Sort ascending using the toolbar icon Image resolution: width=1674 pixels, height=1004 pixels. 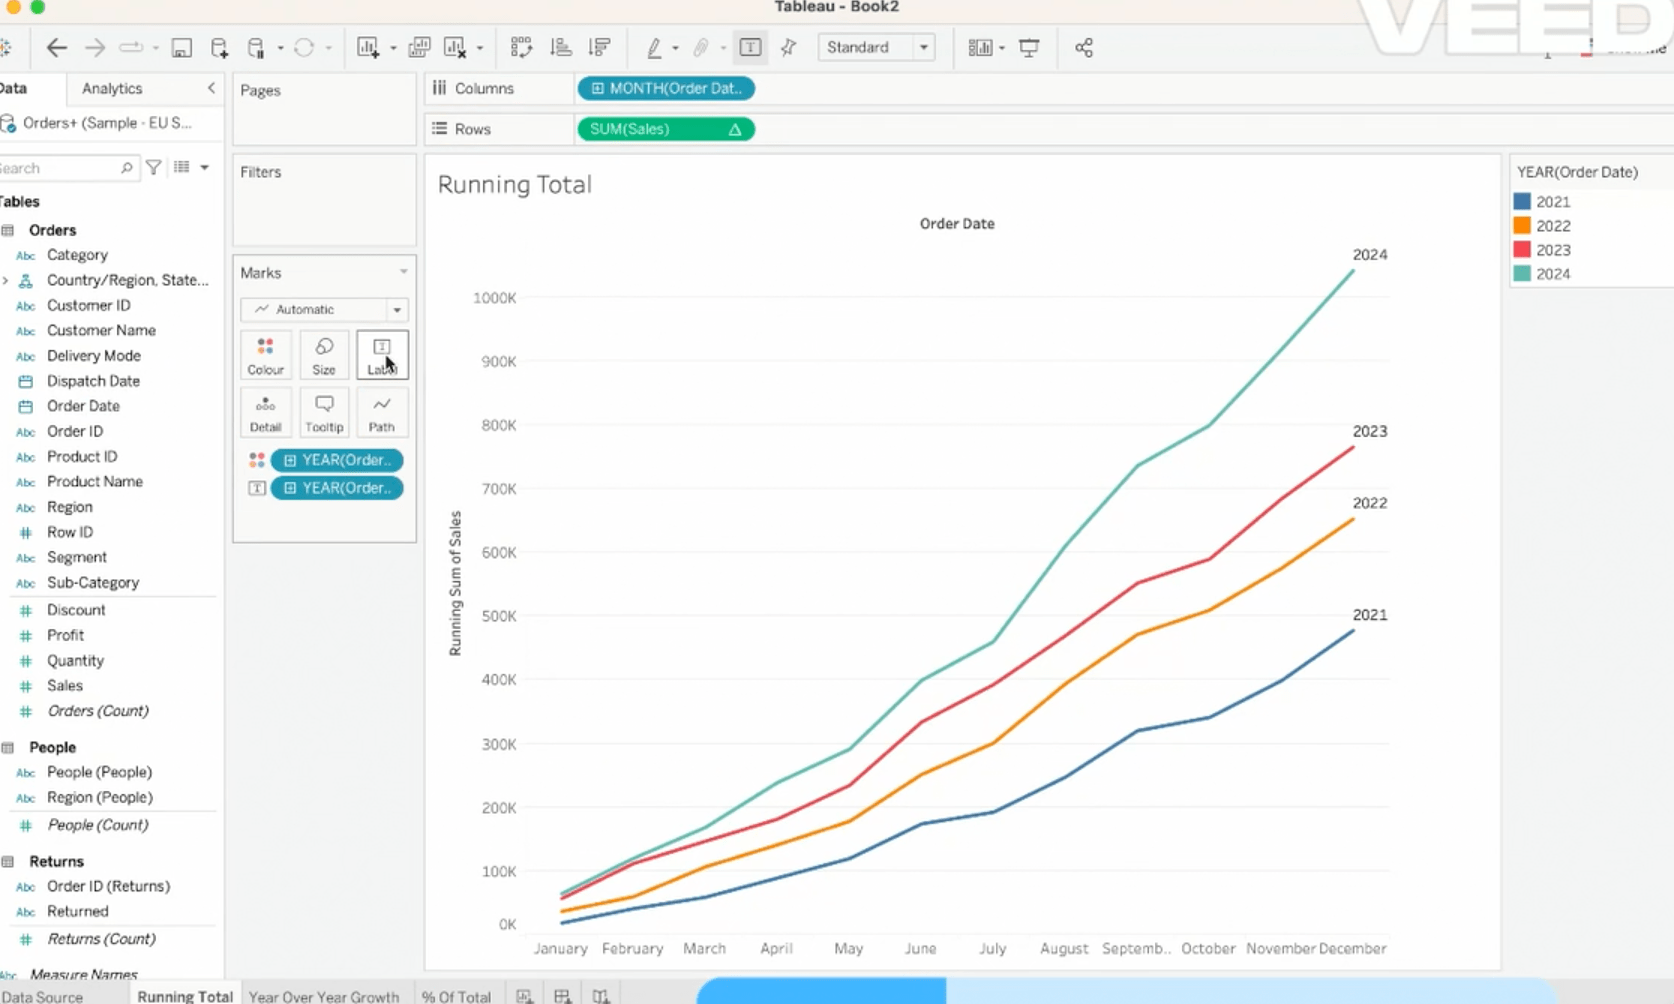click(561, 47)
